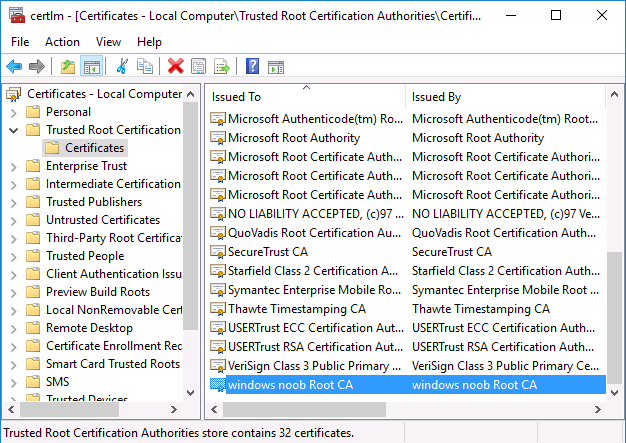Expand the Trusted People node

pos(14,256)
